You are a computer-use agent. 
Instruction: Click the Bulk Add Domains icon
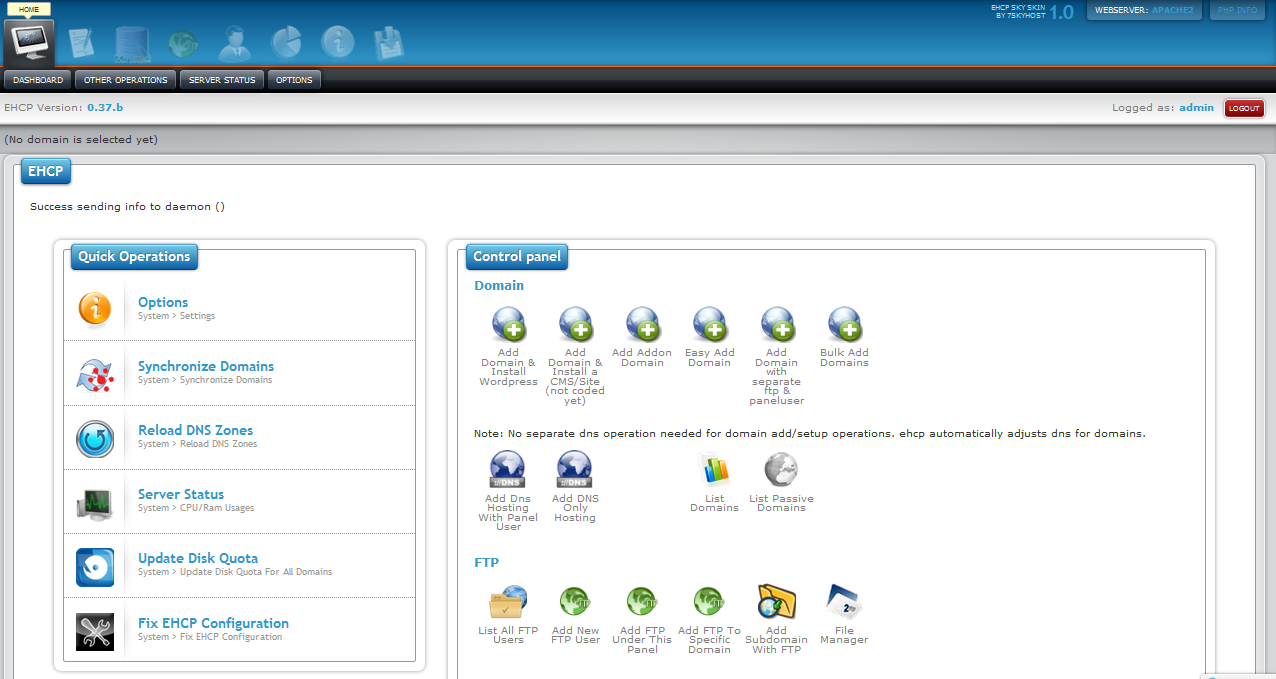coord(844,325)
